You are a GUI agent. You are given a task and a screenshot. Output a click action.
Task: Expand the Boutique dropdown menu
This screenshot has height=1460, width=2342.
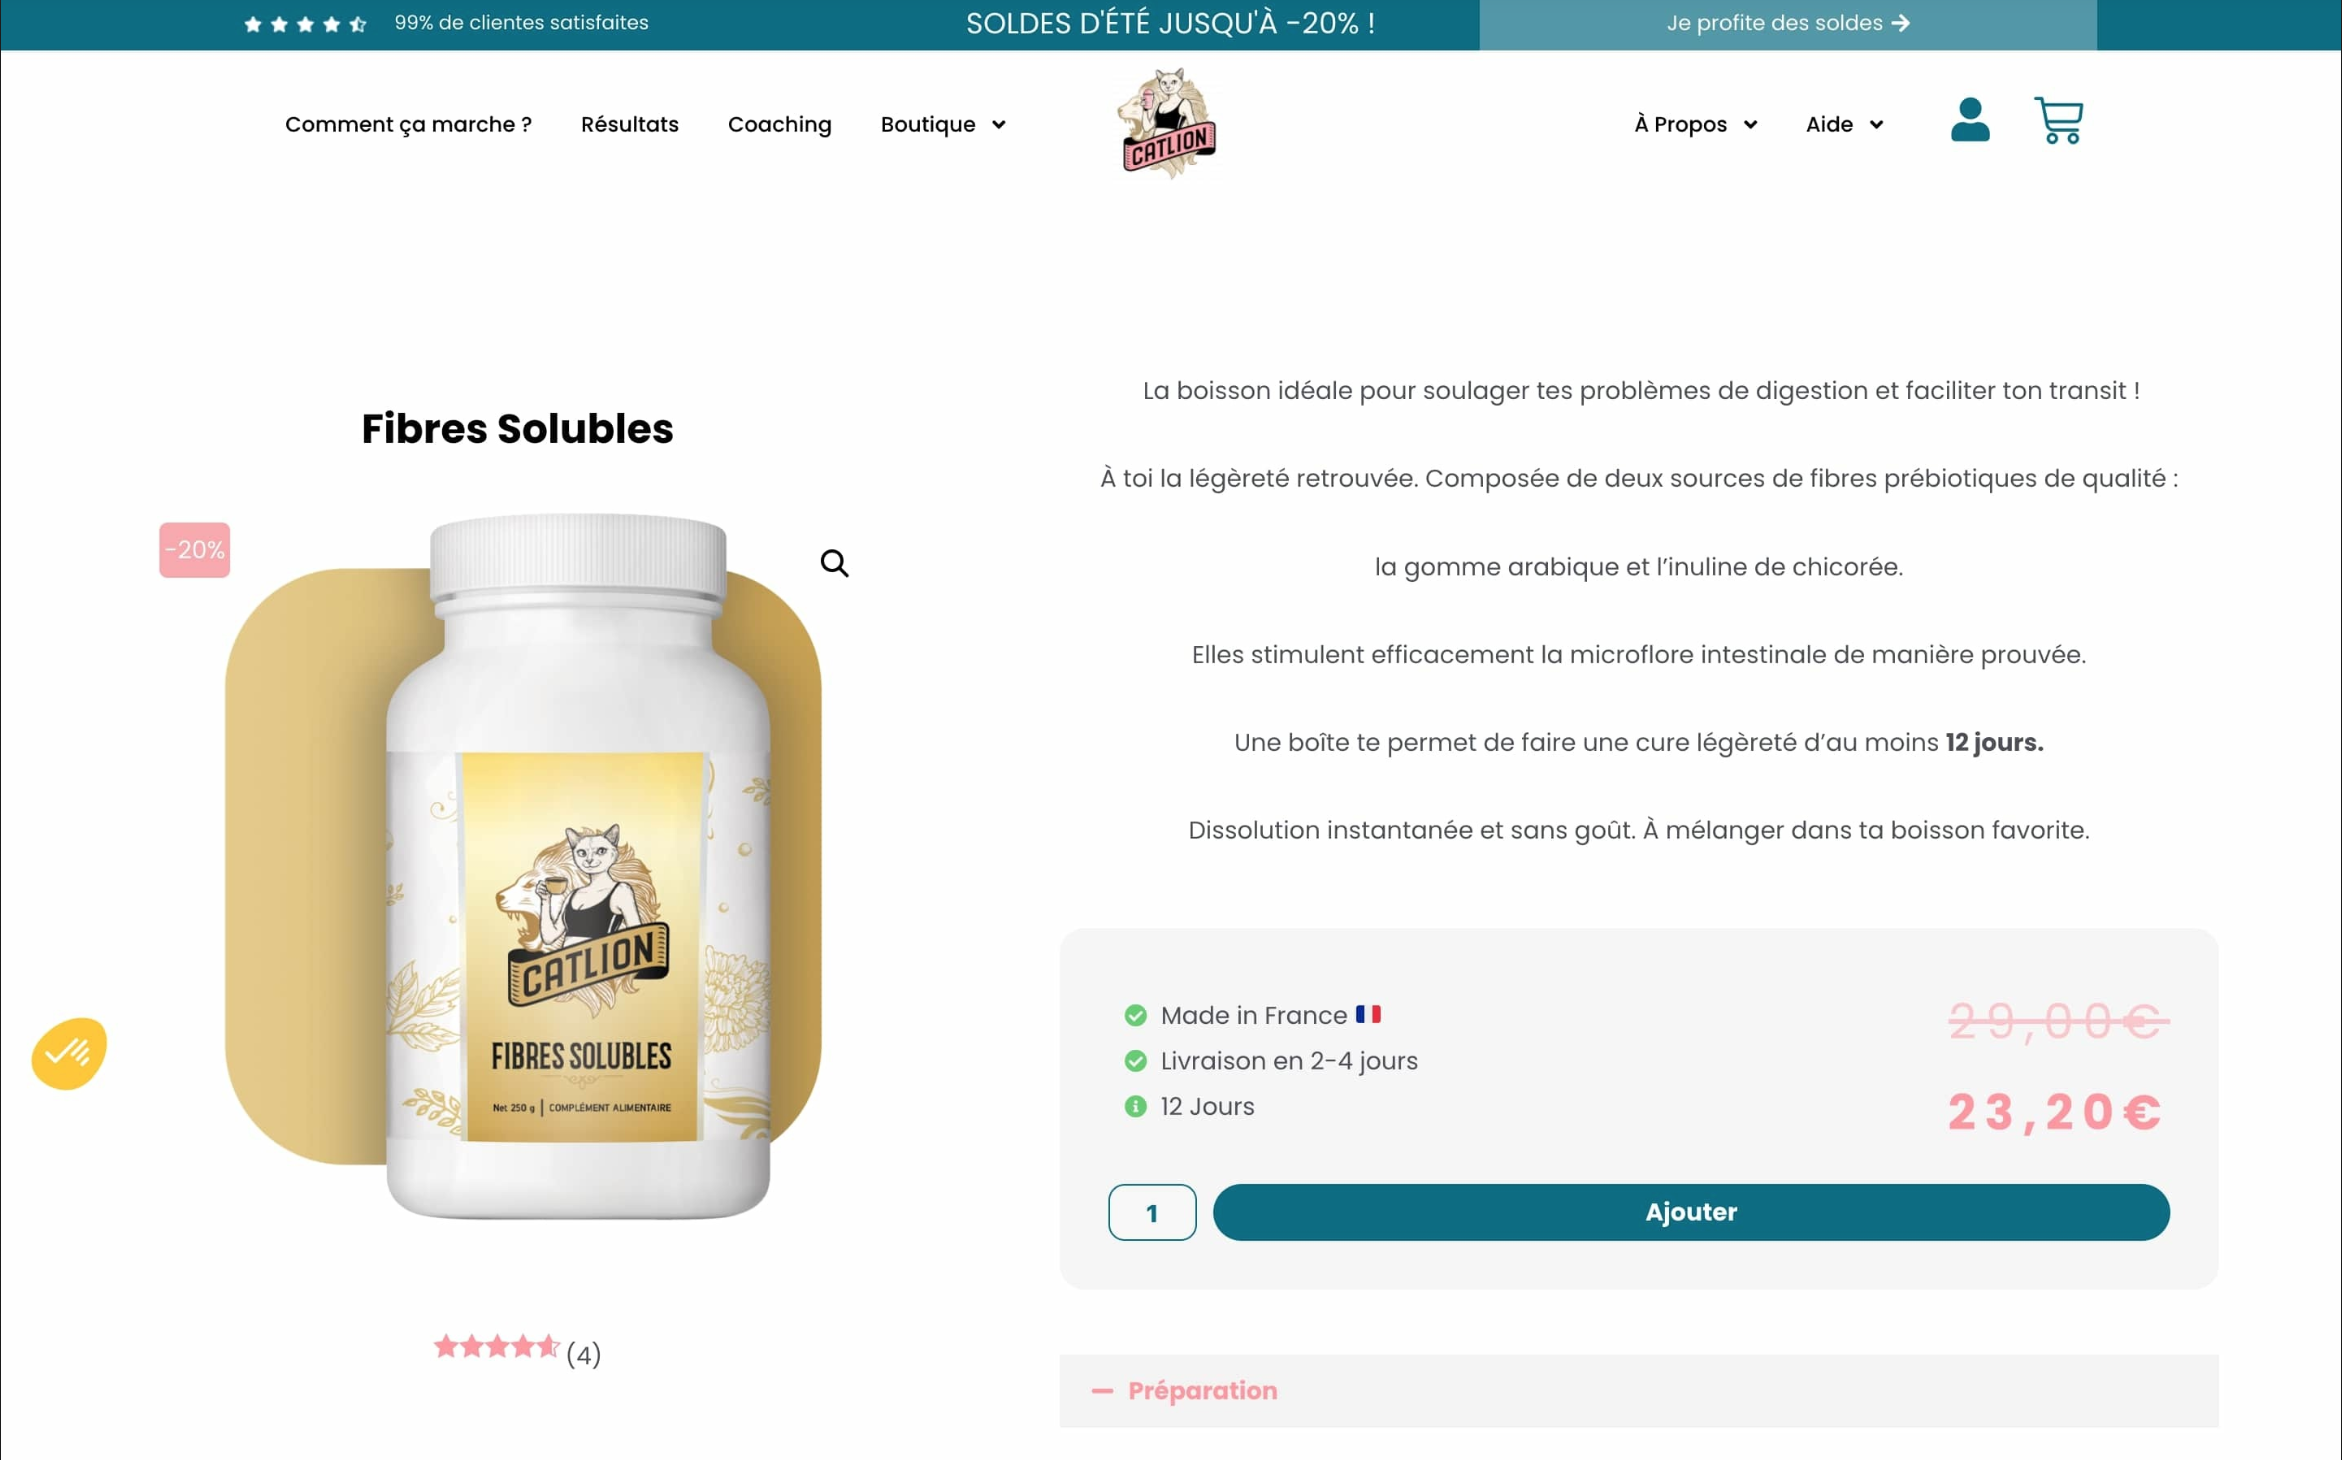pos(943,124)
